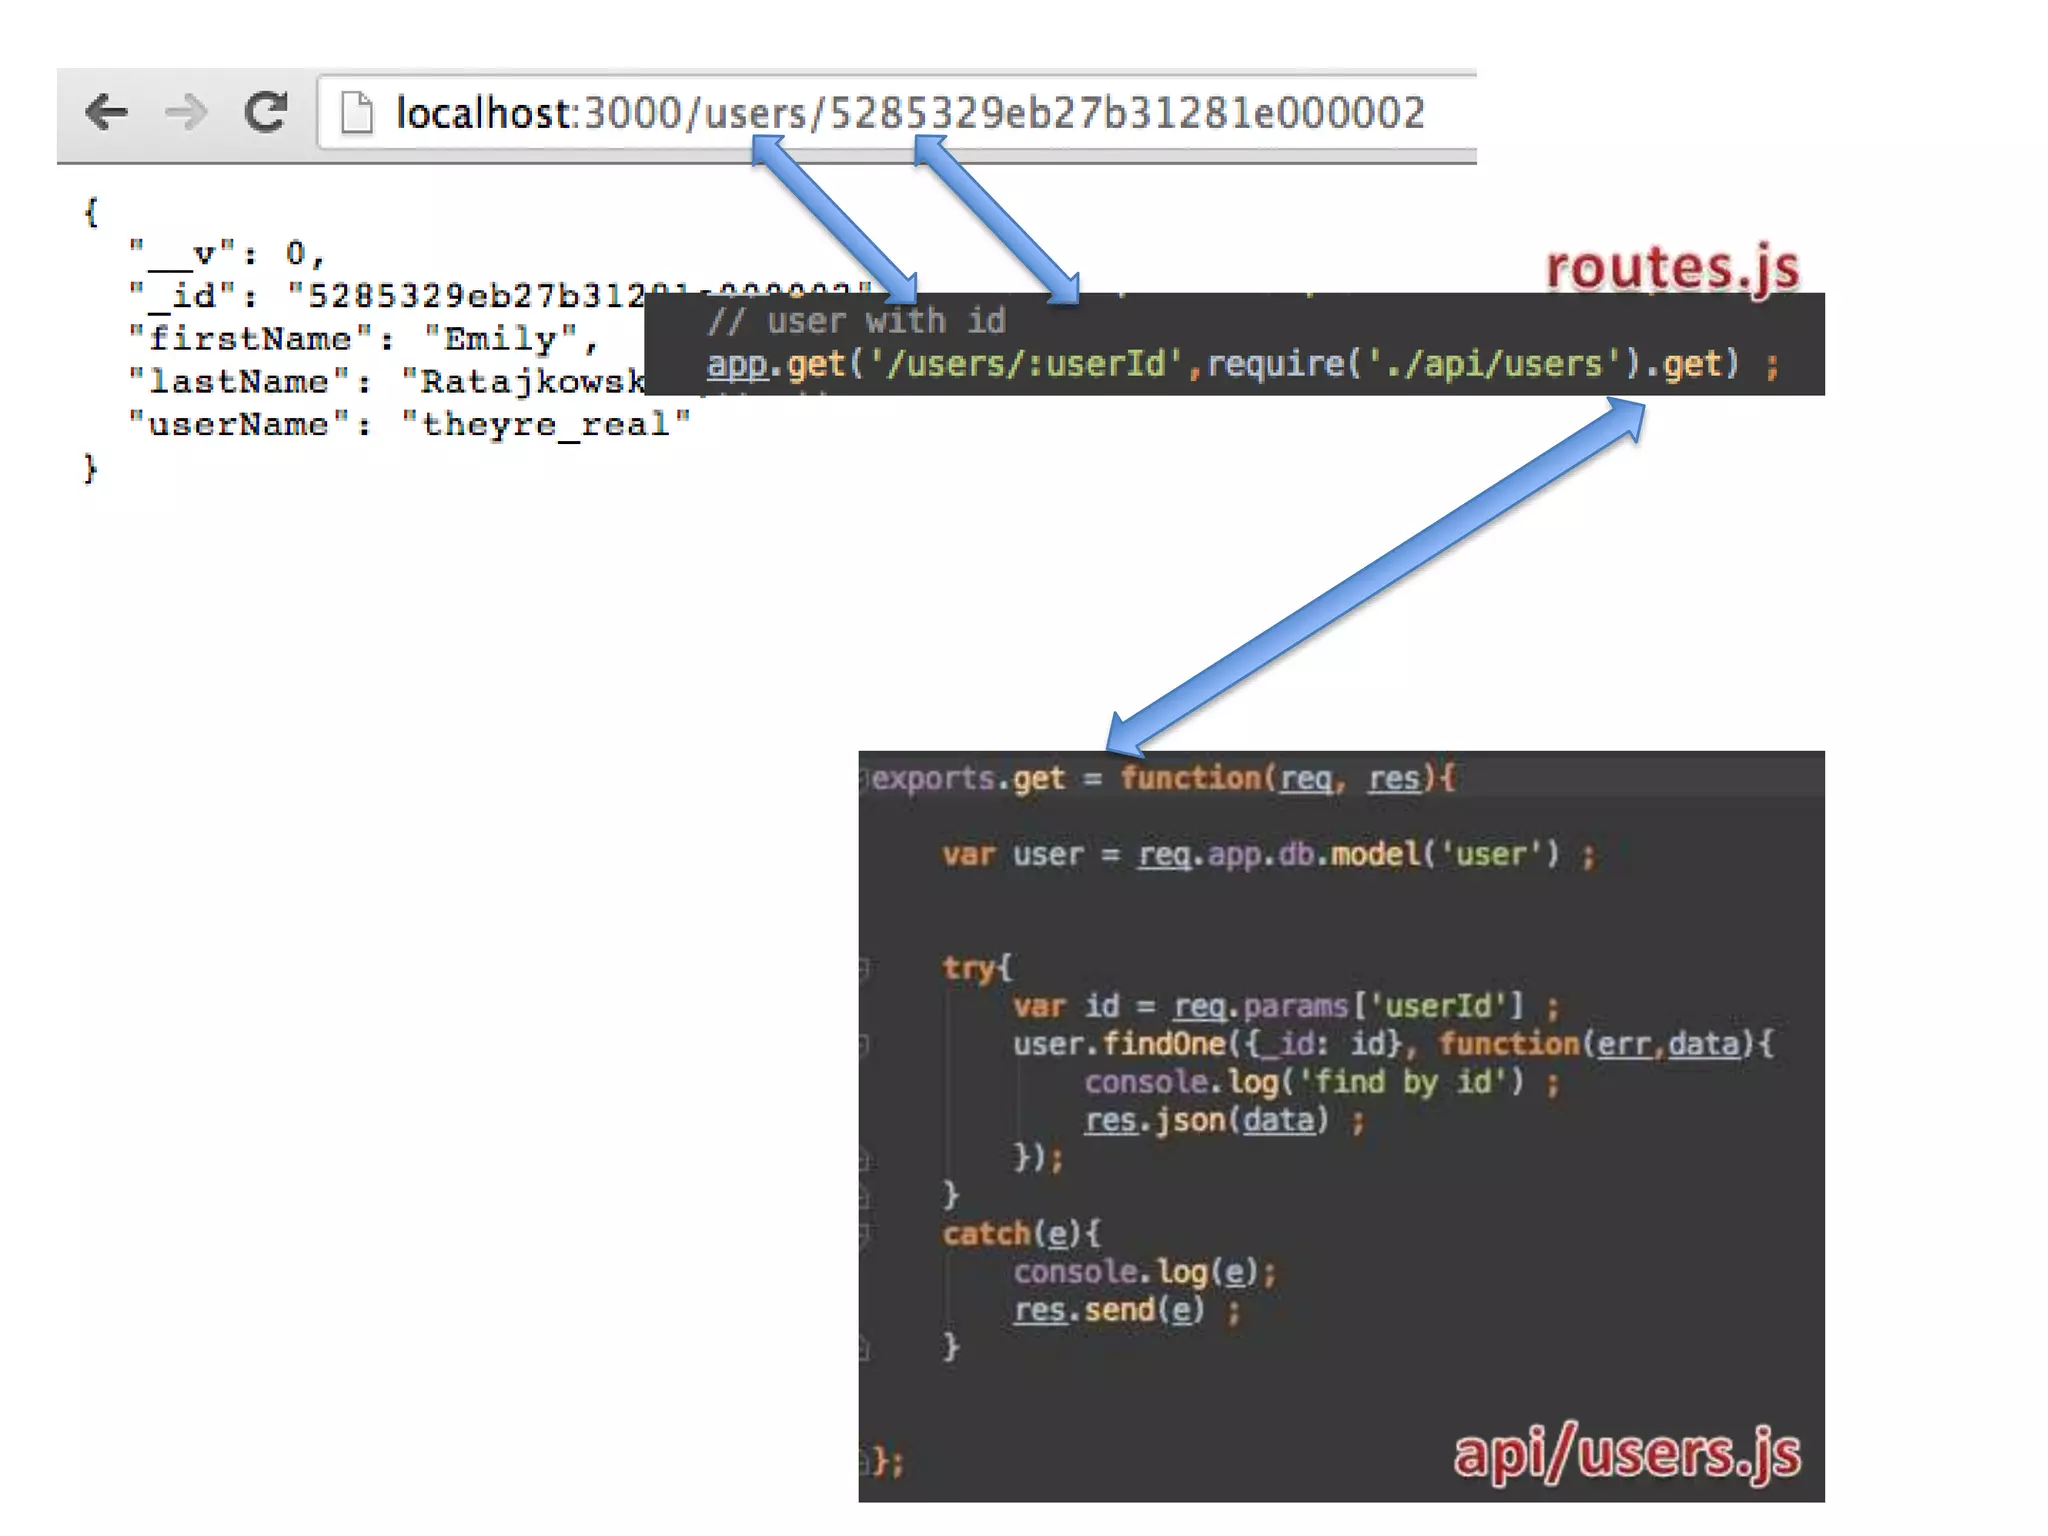Click the "userName": "theyre_real" JSON line
This screenshot has width=2048, height=1536.
pos(409,425)
